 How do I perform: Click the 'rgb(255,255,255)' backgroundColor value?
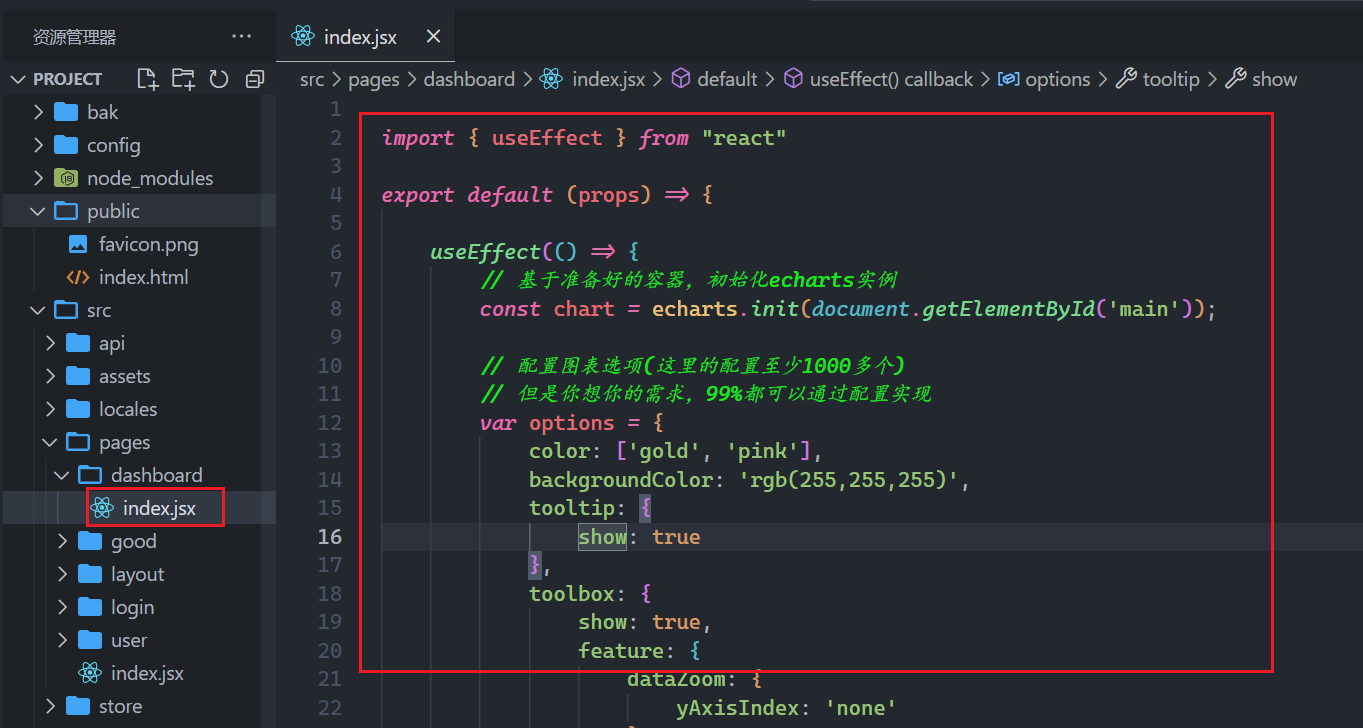(x=850, y=480)
